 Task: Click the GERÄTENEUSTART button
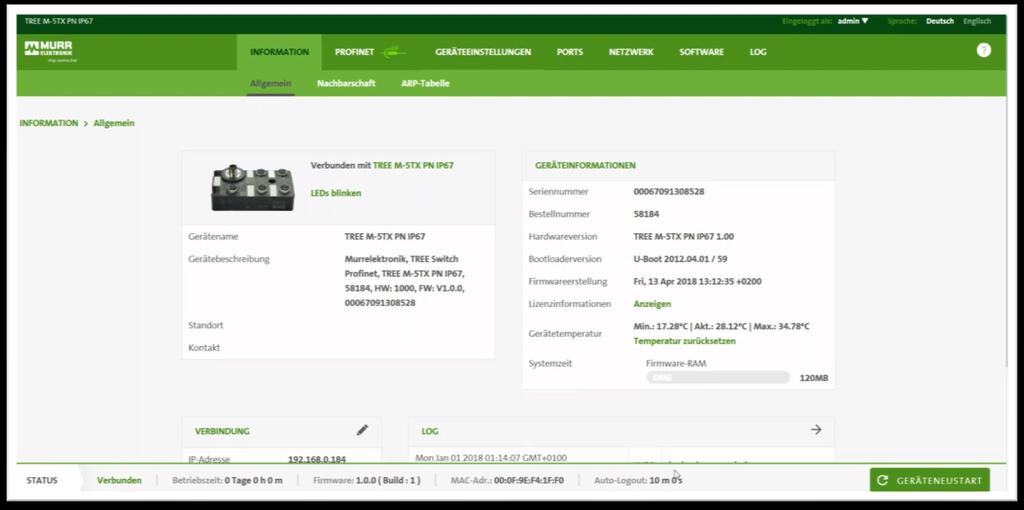point(929,480)
